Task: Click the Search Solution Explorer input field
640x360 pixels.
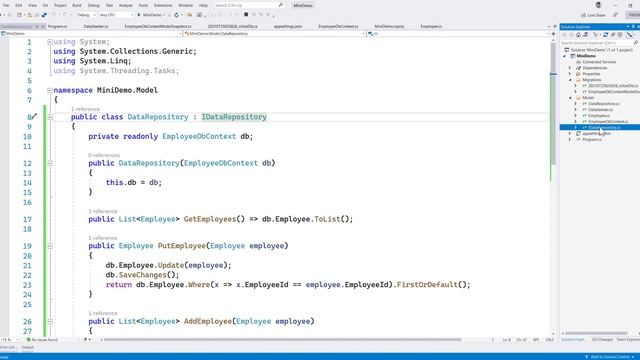Action: tap(596, 42)
